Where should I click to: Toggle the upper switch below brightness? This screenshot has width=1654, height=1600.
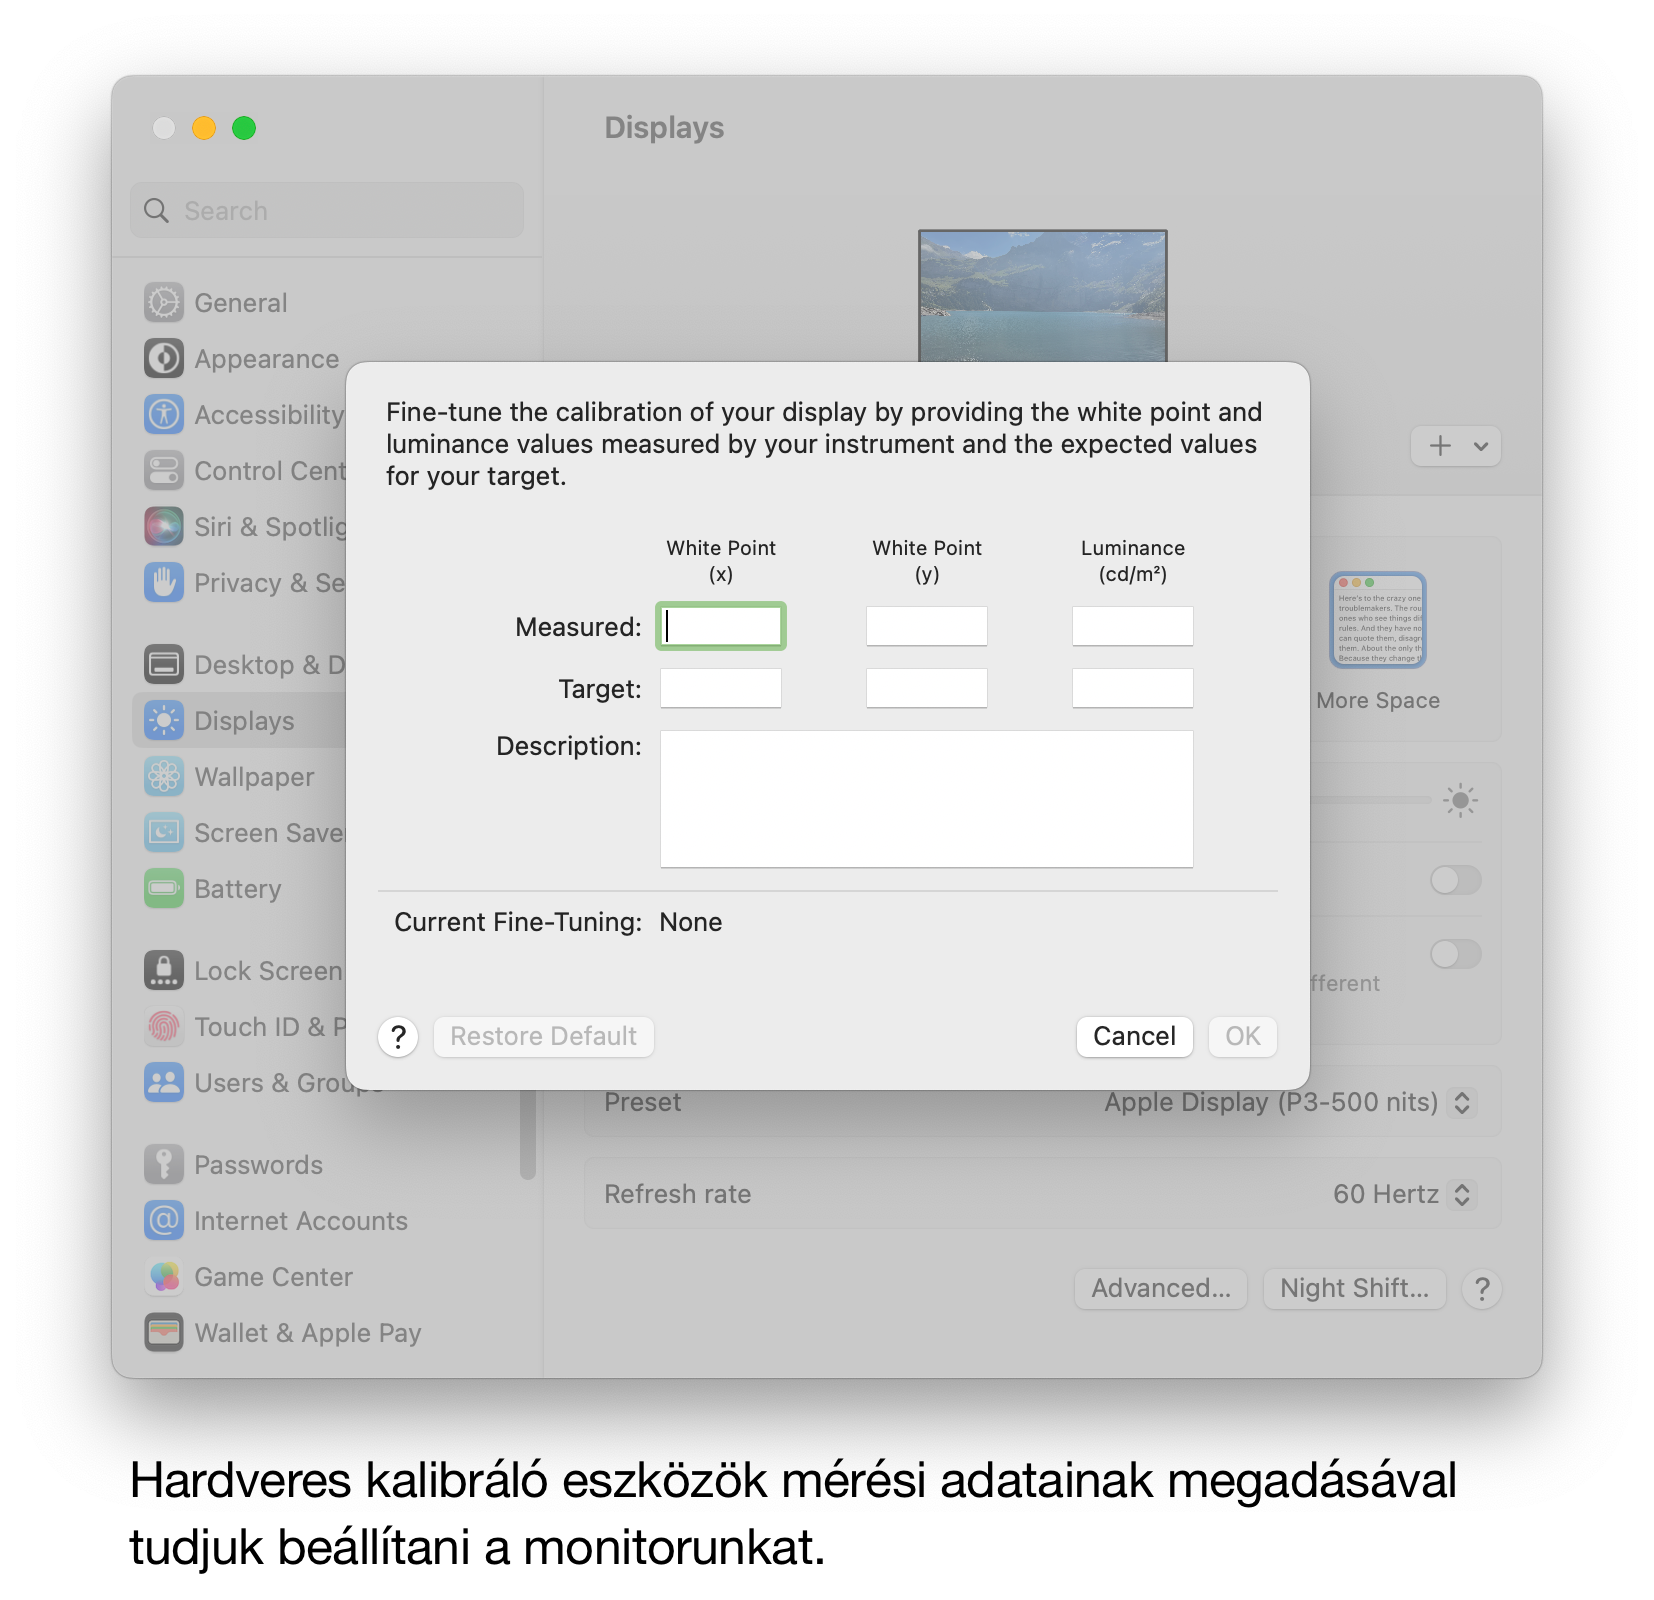tap(1456, 880)
